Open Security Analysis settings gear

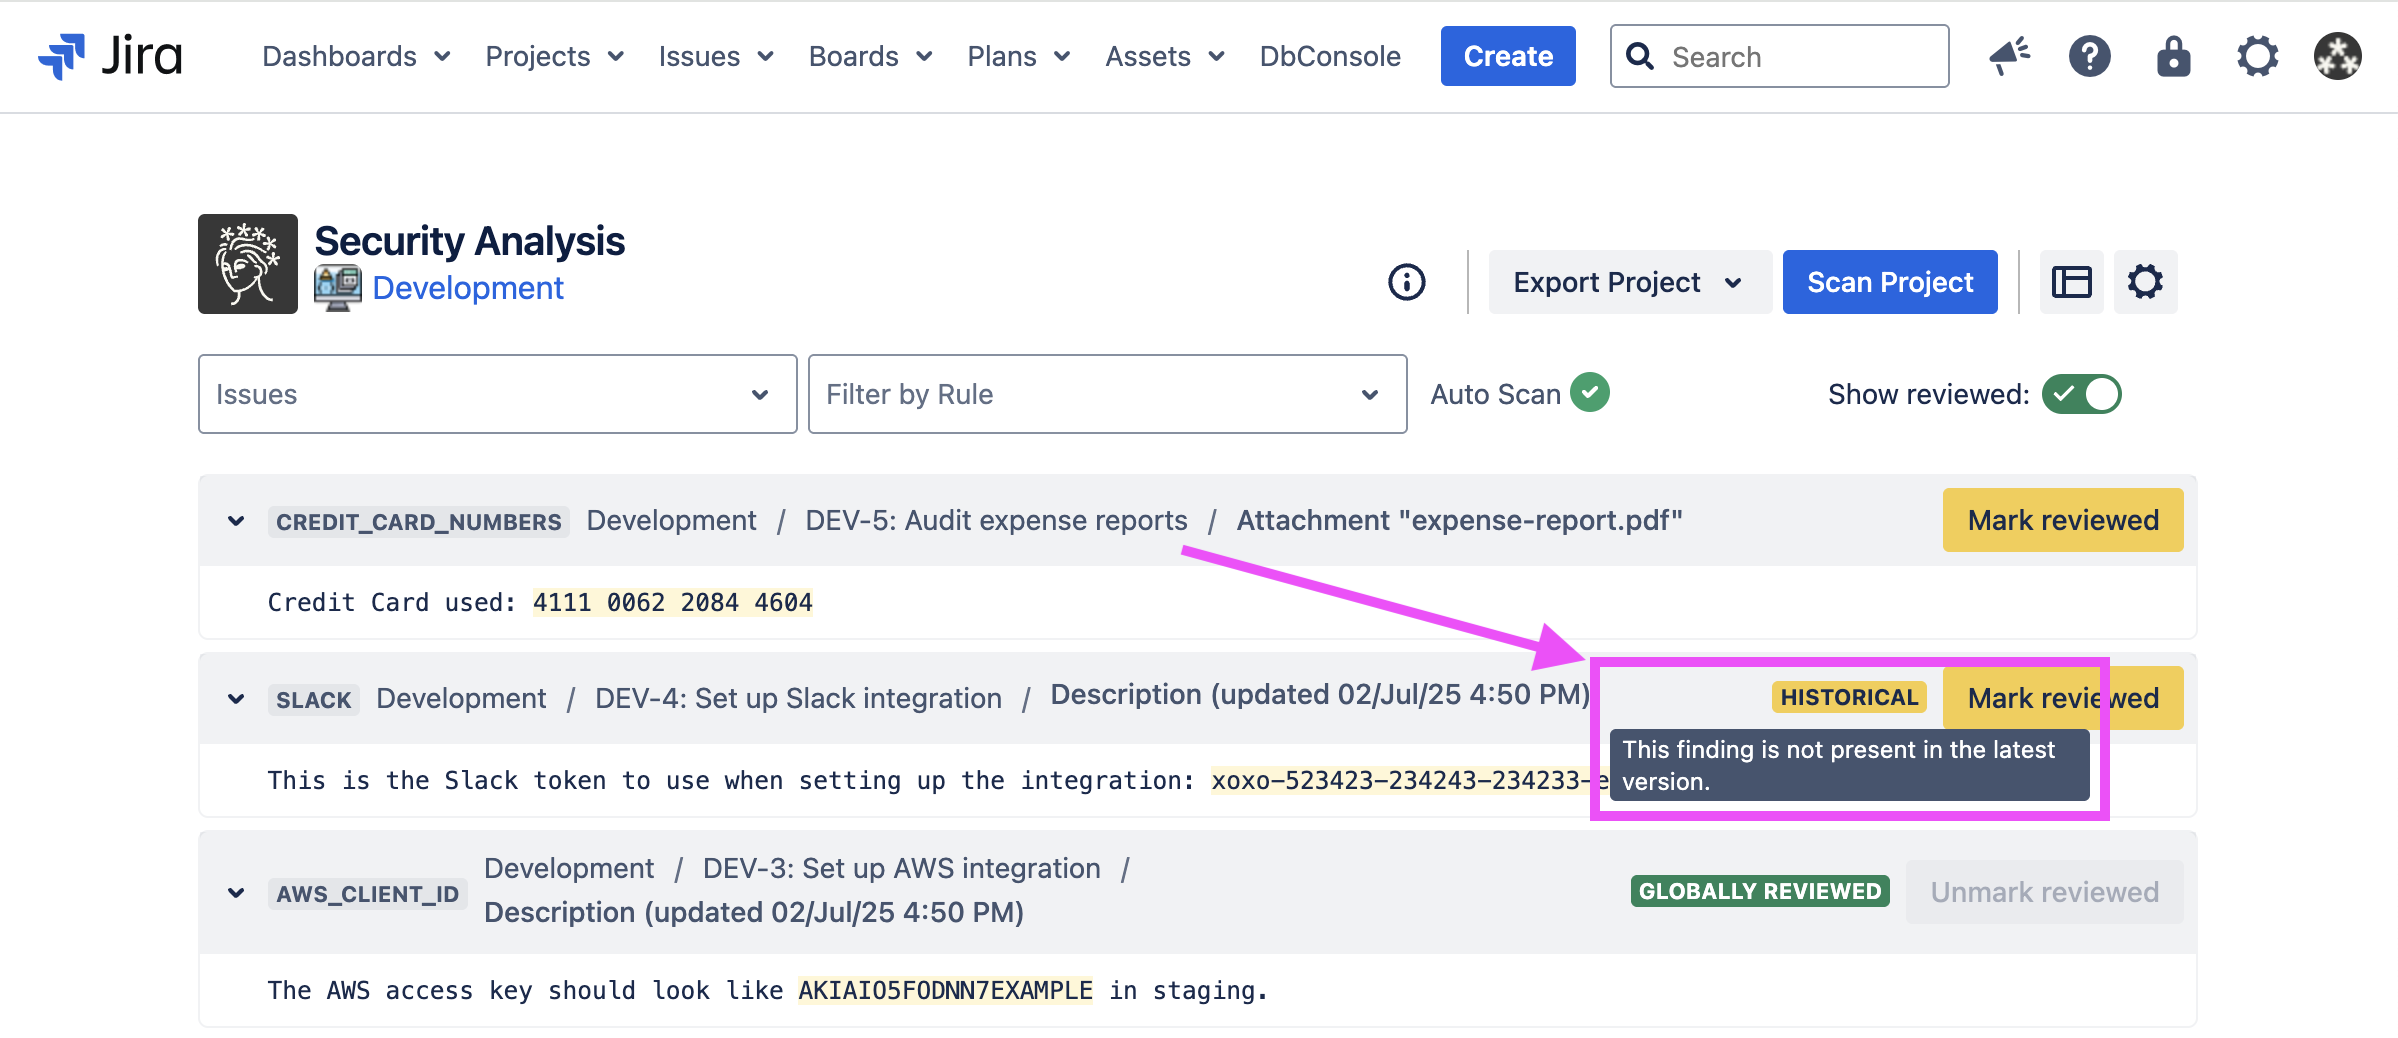tap(2145, 282)
